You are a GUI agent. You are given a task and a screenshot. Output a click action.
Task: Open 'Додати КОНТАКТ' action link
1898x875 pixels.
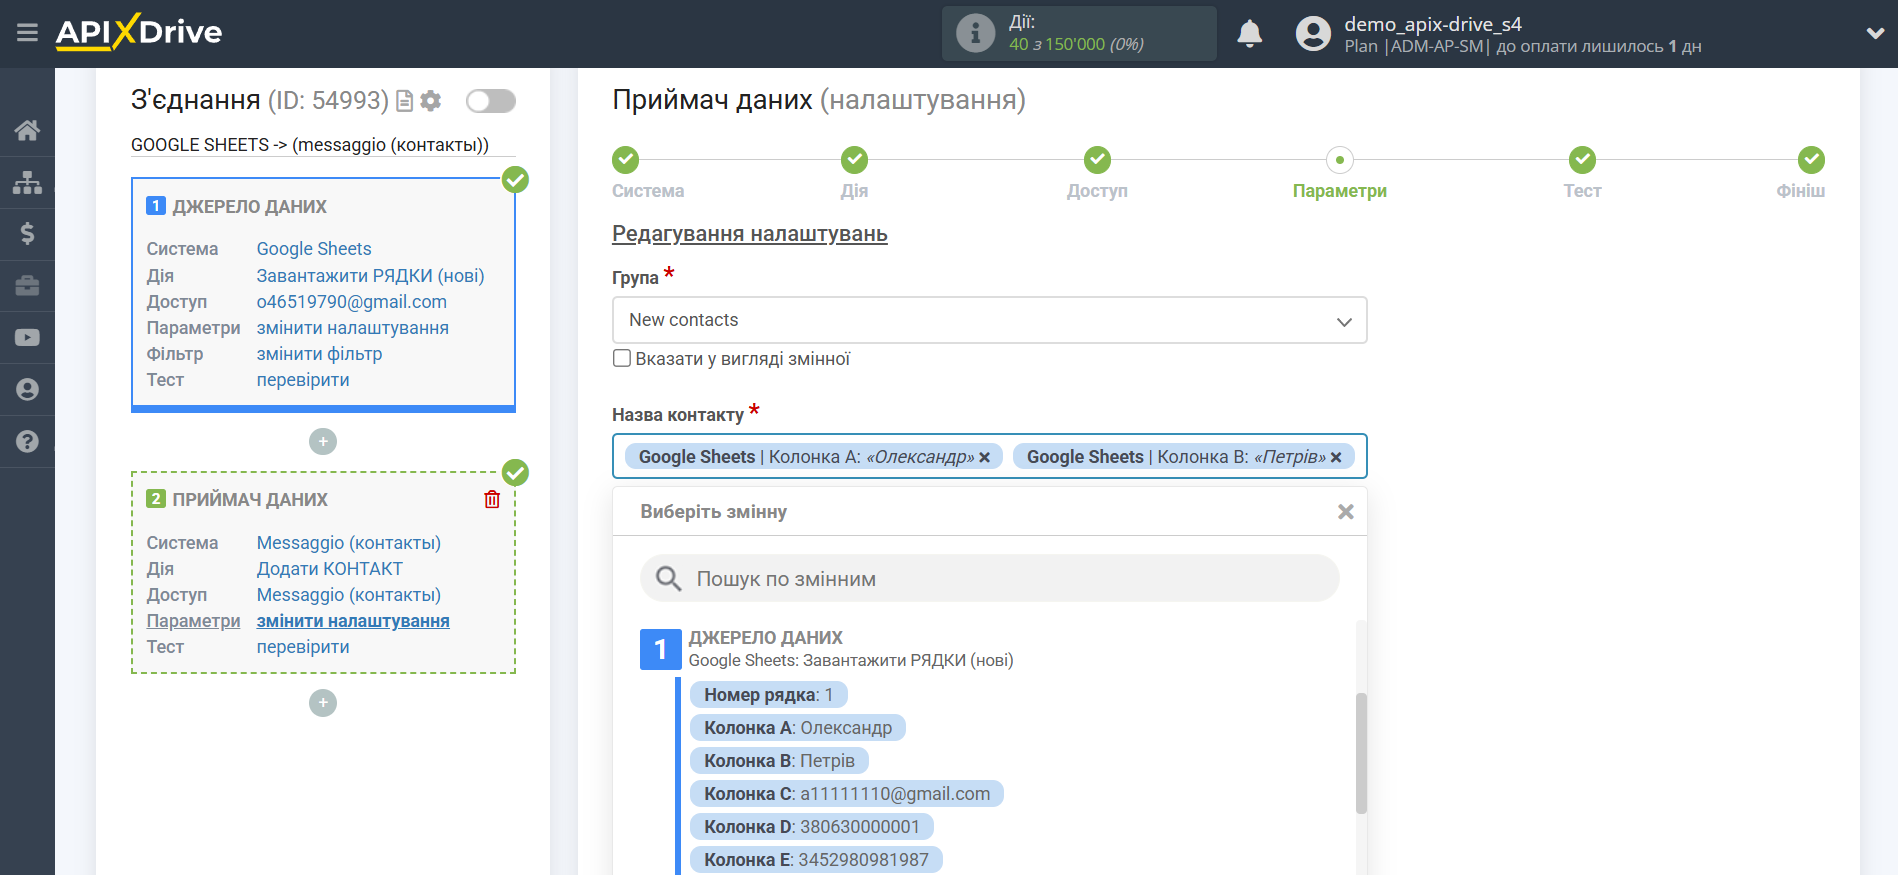330,569
